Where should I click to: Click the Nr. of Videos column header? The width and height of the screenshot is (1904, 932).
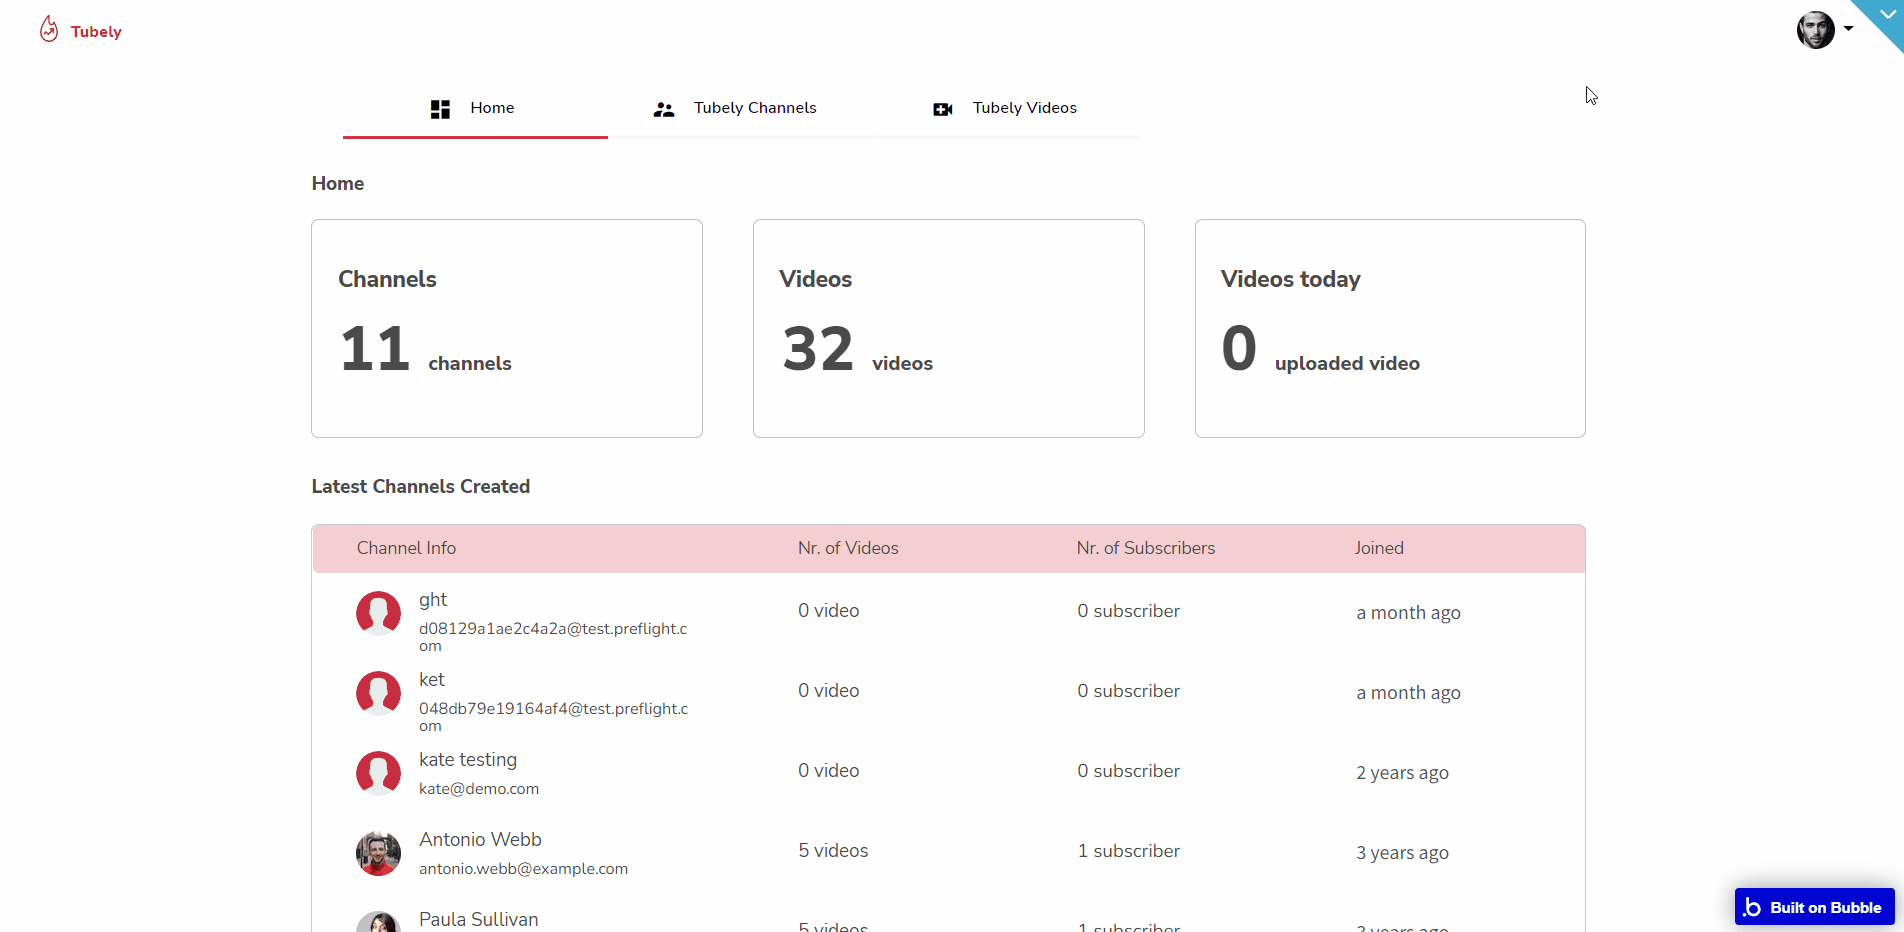tap(848, 548)
